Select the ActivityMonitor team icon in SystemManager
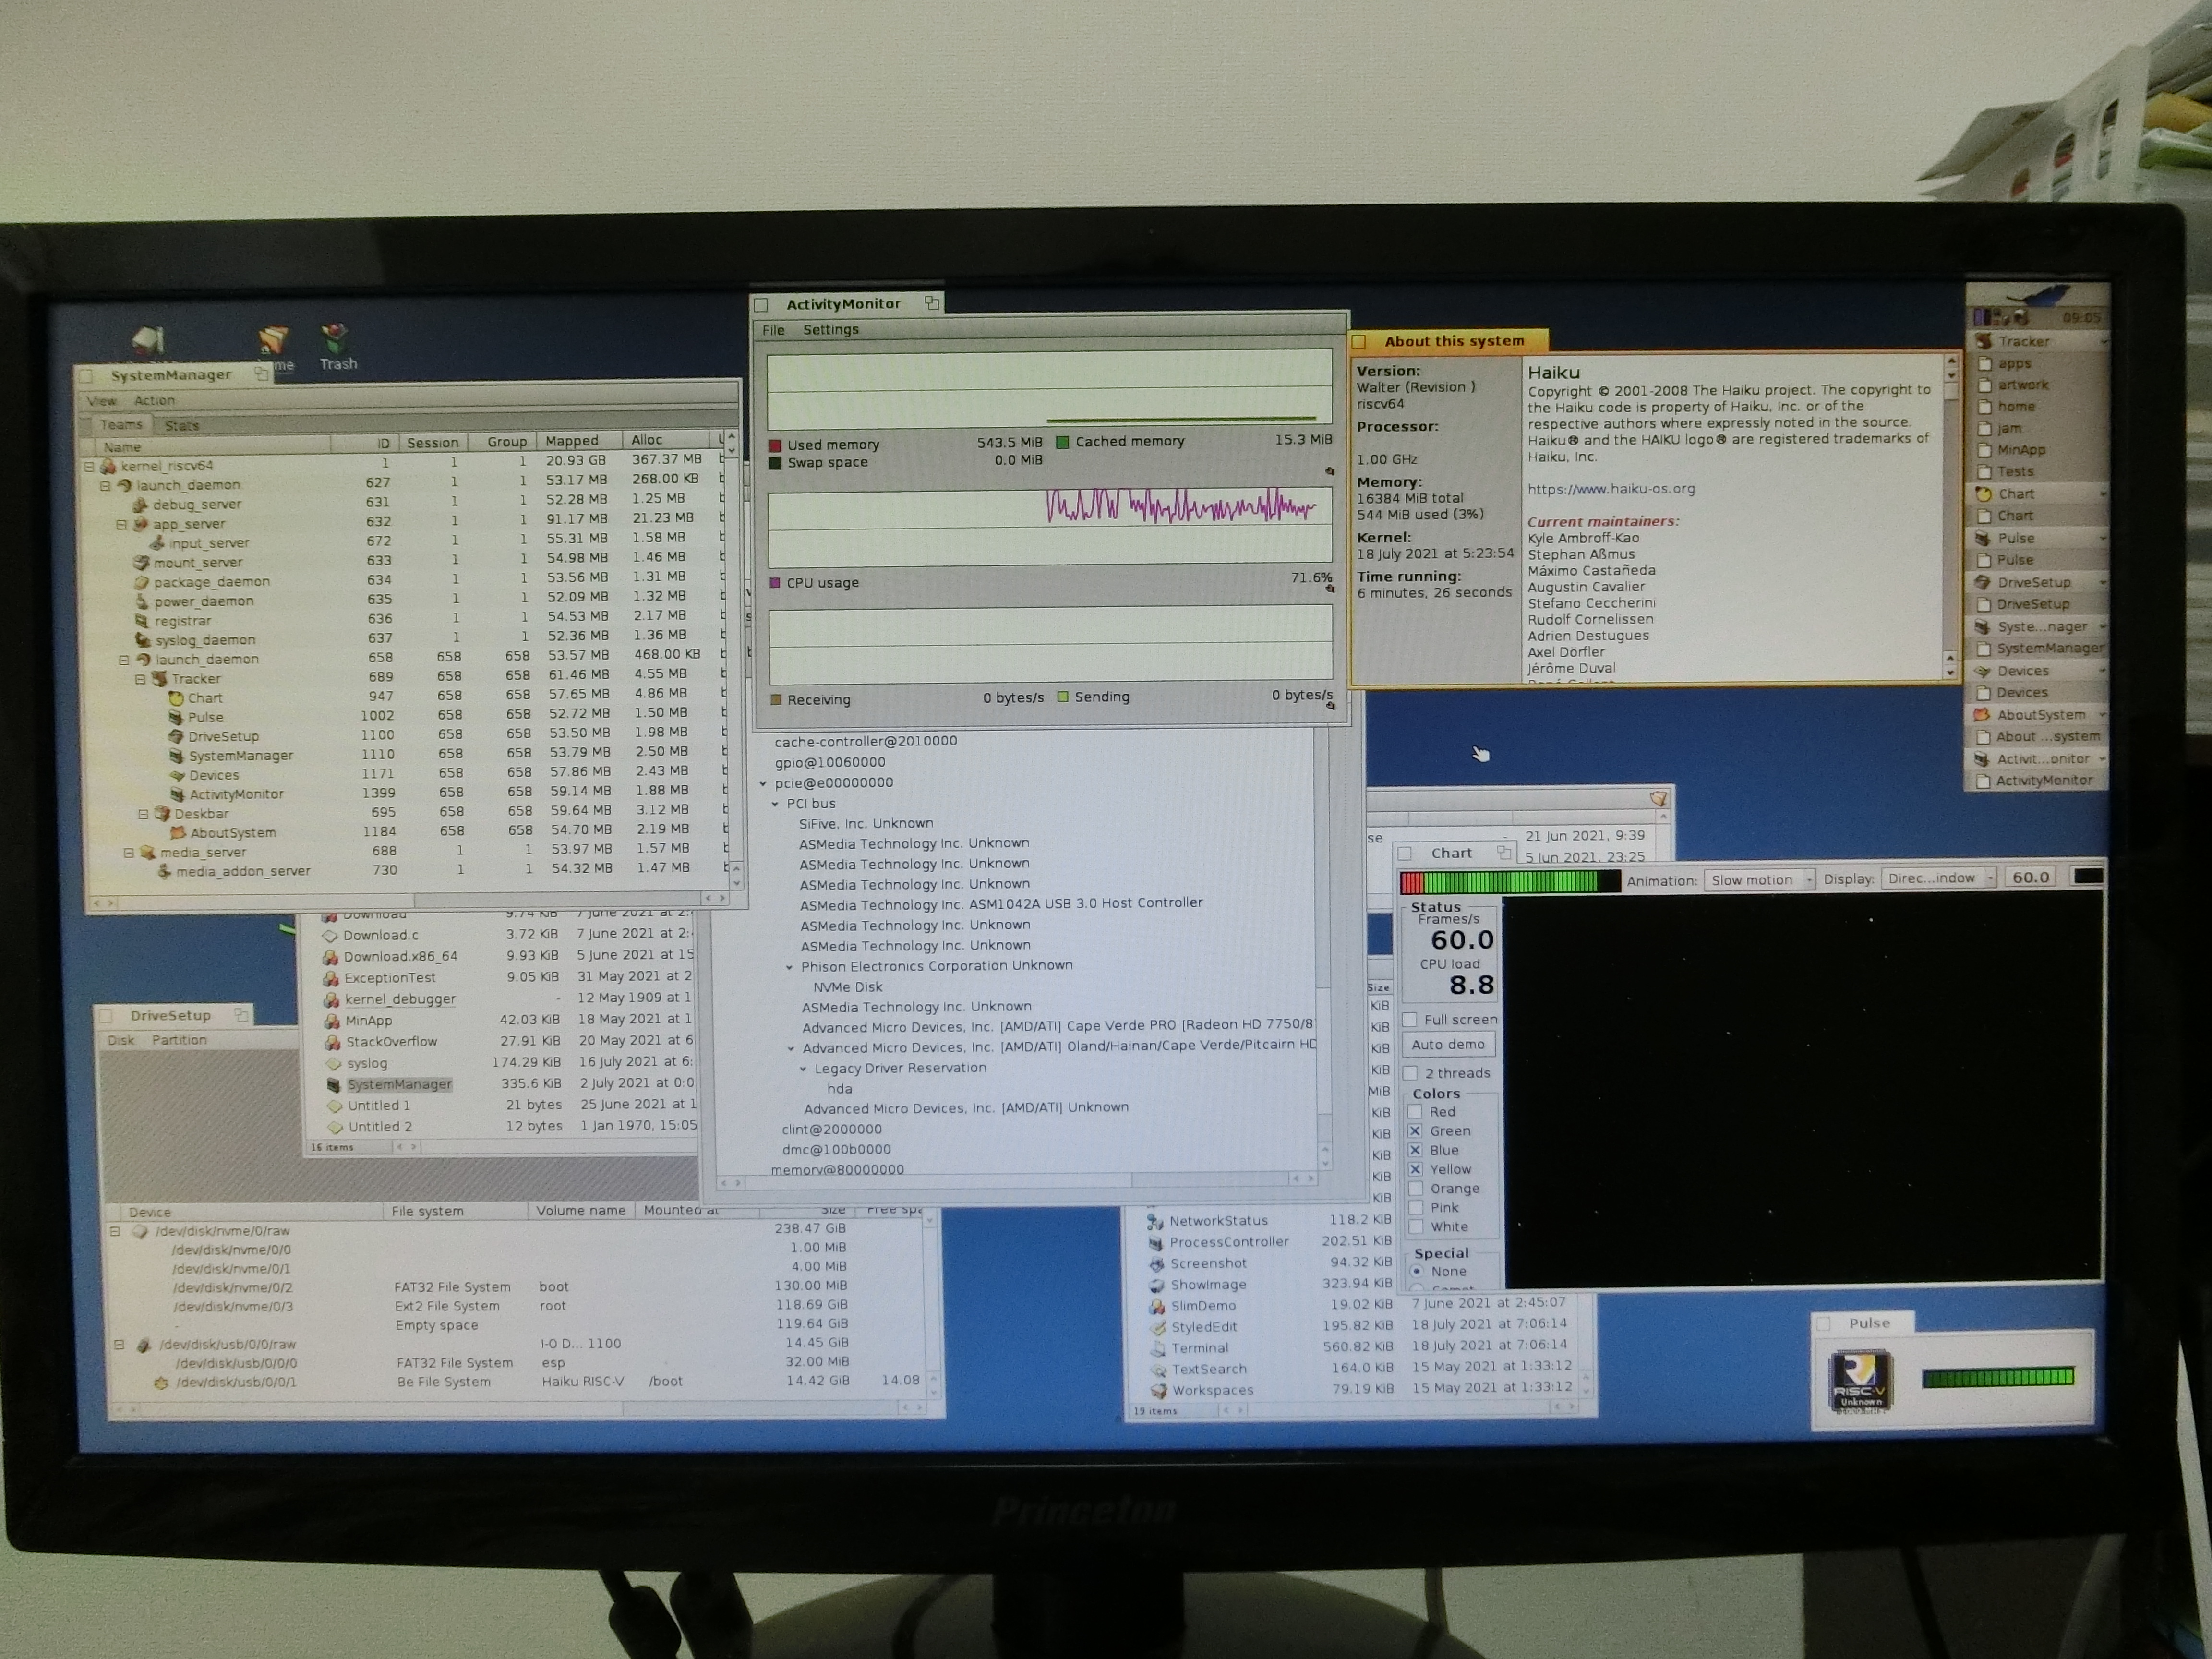The height and width of the screenshot is (1659, 2212). coord(177,795)
